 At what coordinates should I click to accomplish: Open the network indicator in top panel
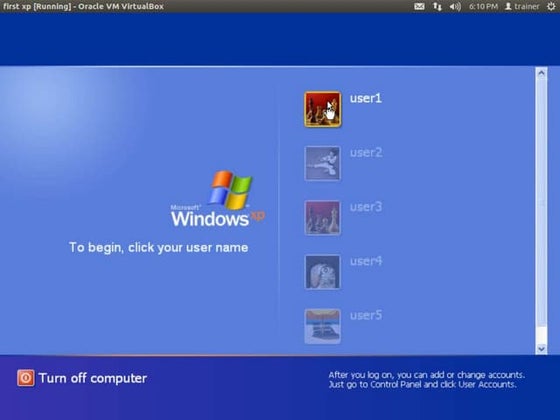[437, 6]
